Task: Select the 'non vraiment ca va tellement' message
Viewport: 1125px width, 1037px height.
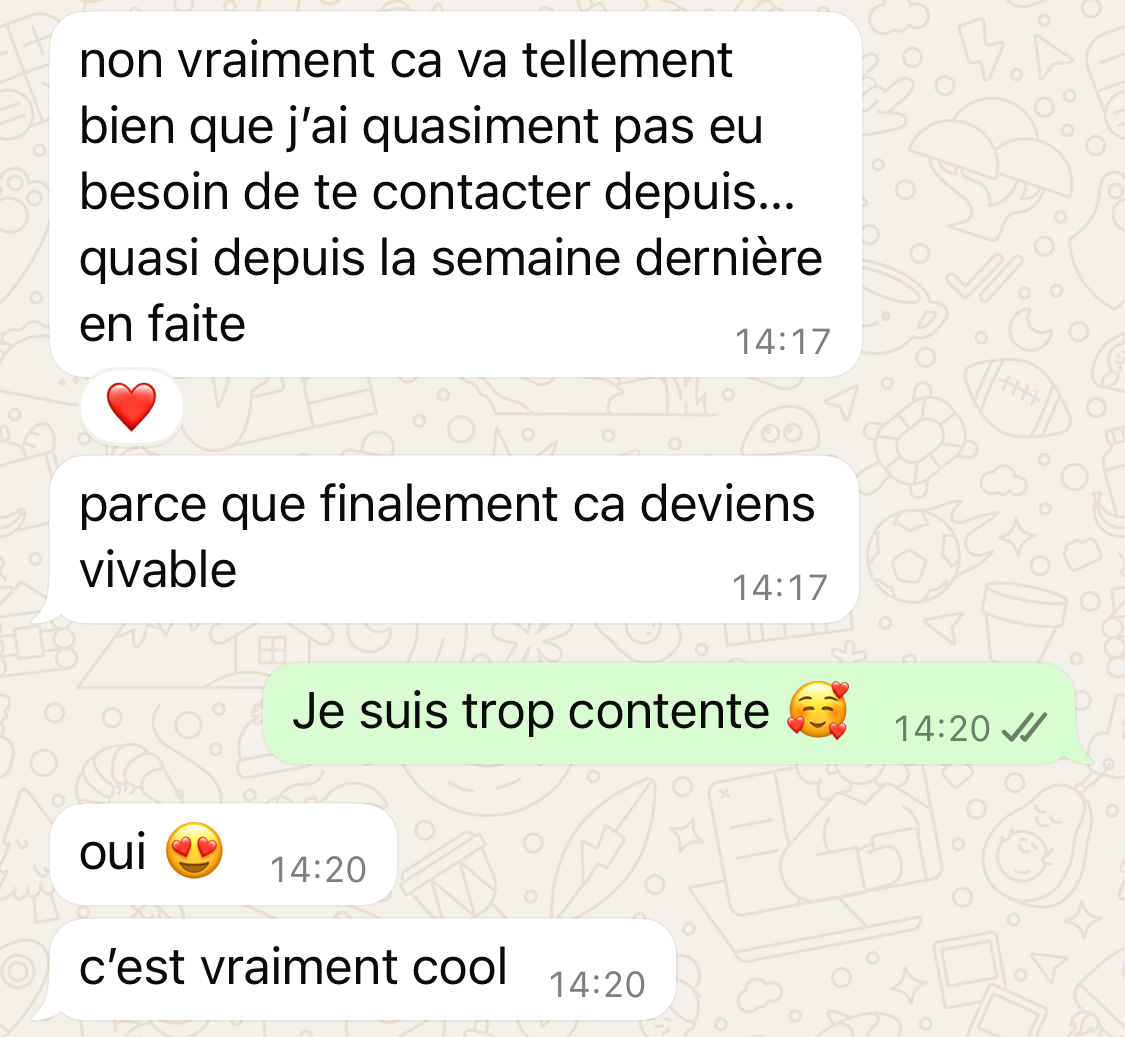Action: (x=456, y=194)
